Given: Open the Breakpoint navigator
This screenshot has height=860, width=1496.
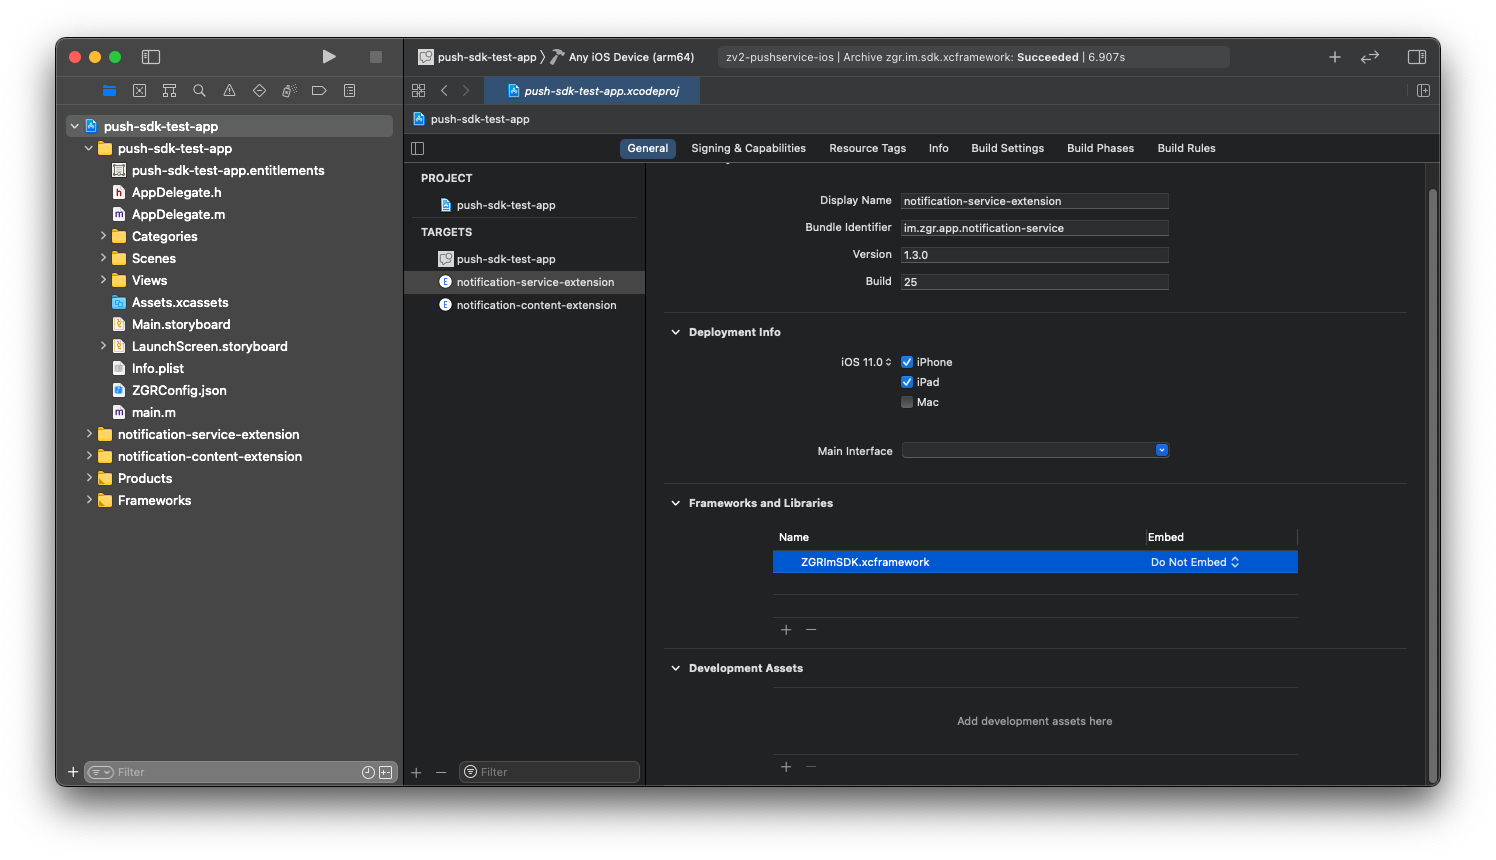Looking at the screenshot, I should (x=319, y=91).
